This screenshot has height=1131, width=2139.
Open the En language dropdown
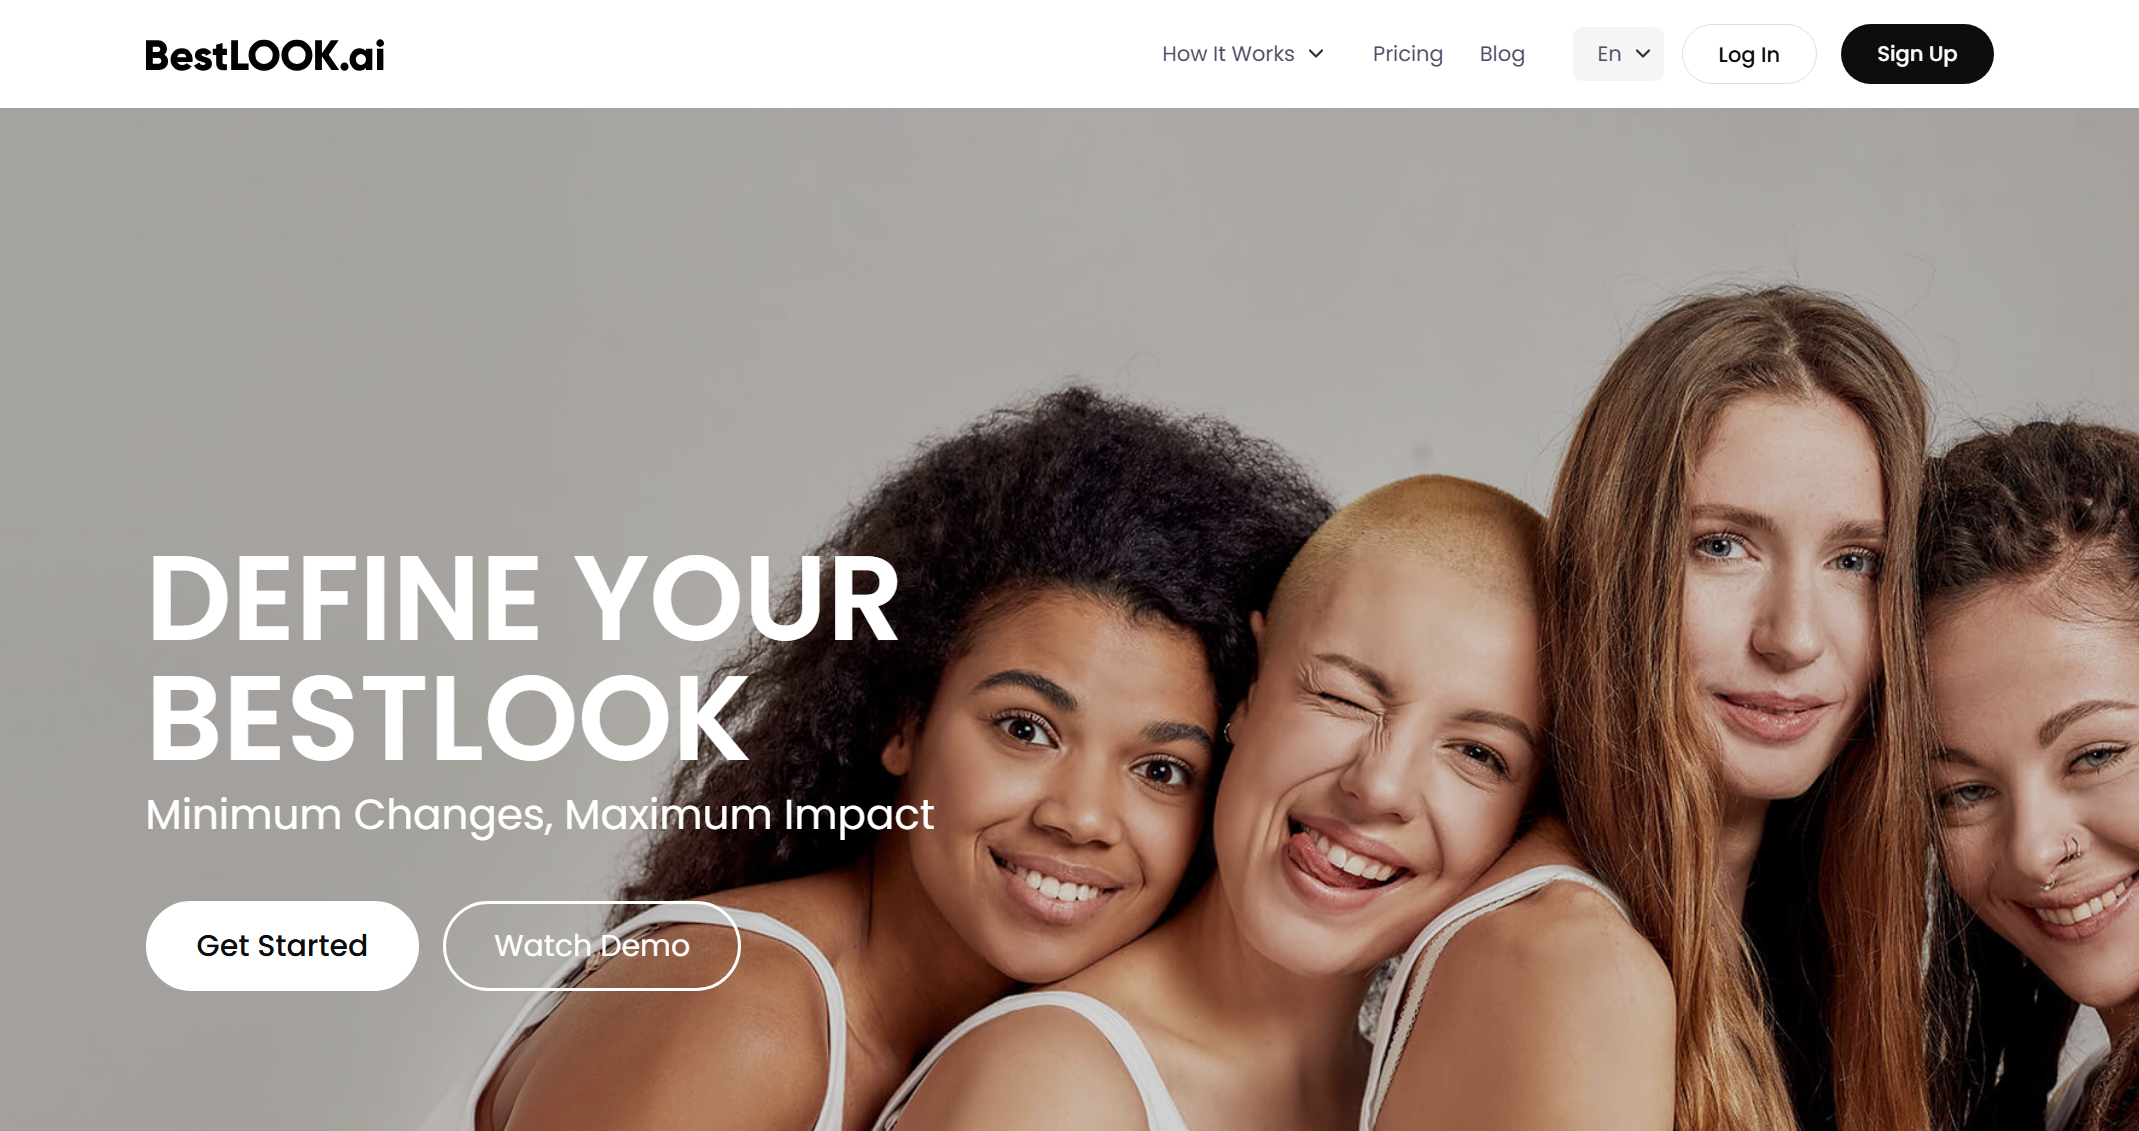tap(1618, 54)
